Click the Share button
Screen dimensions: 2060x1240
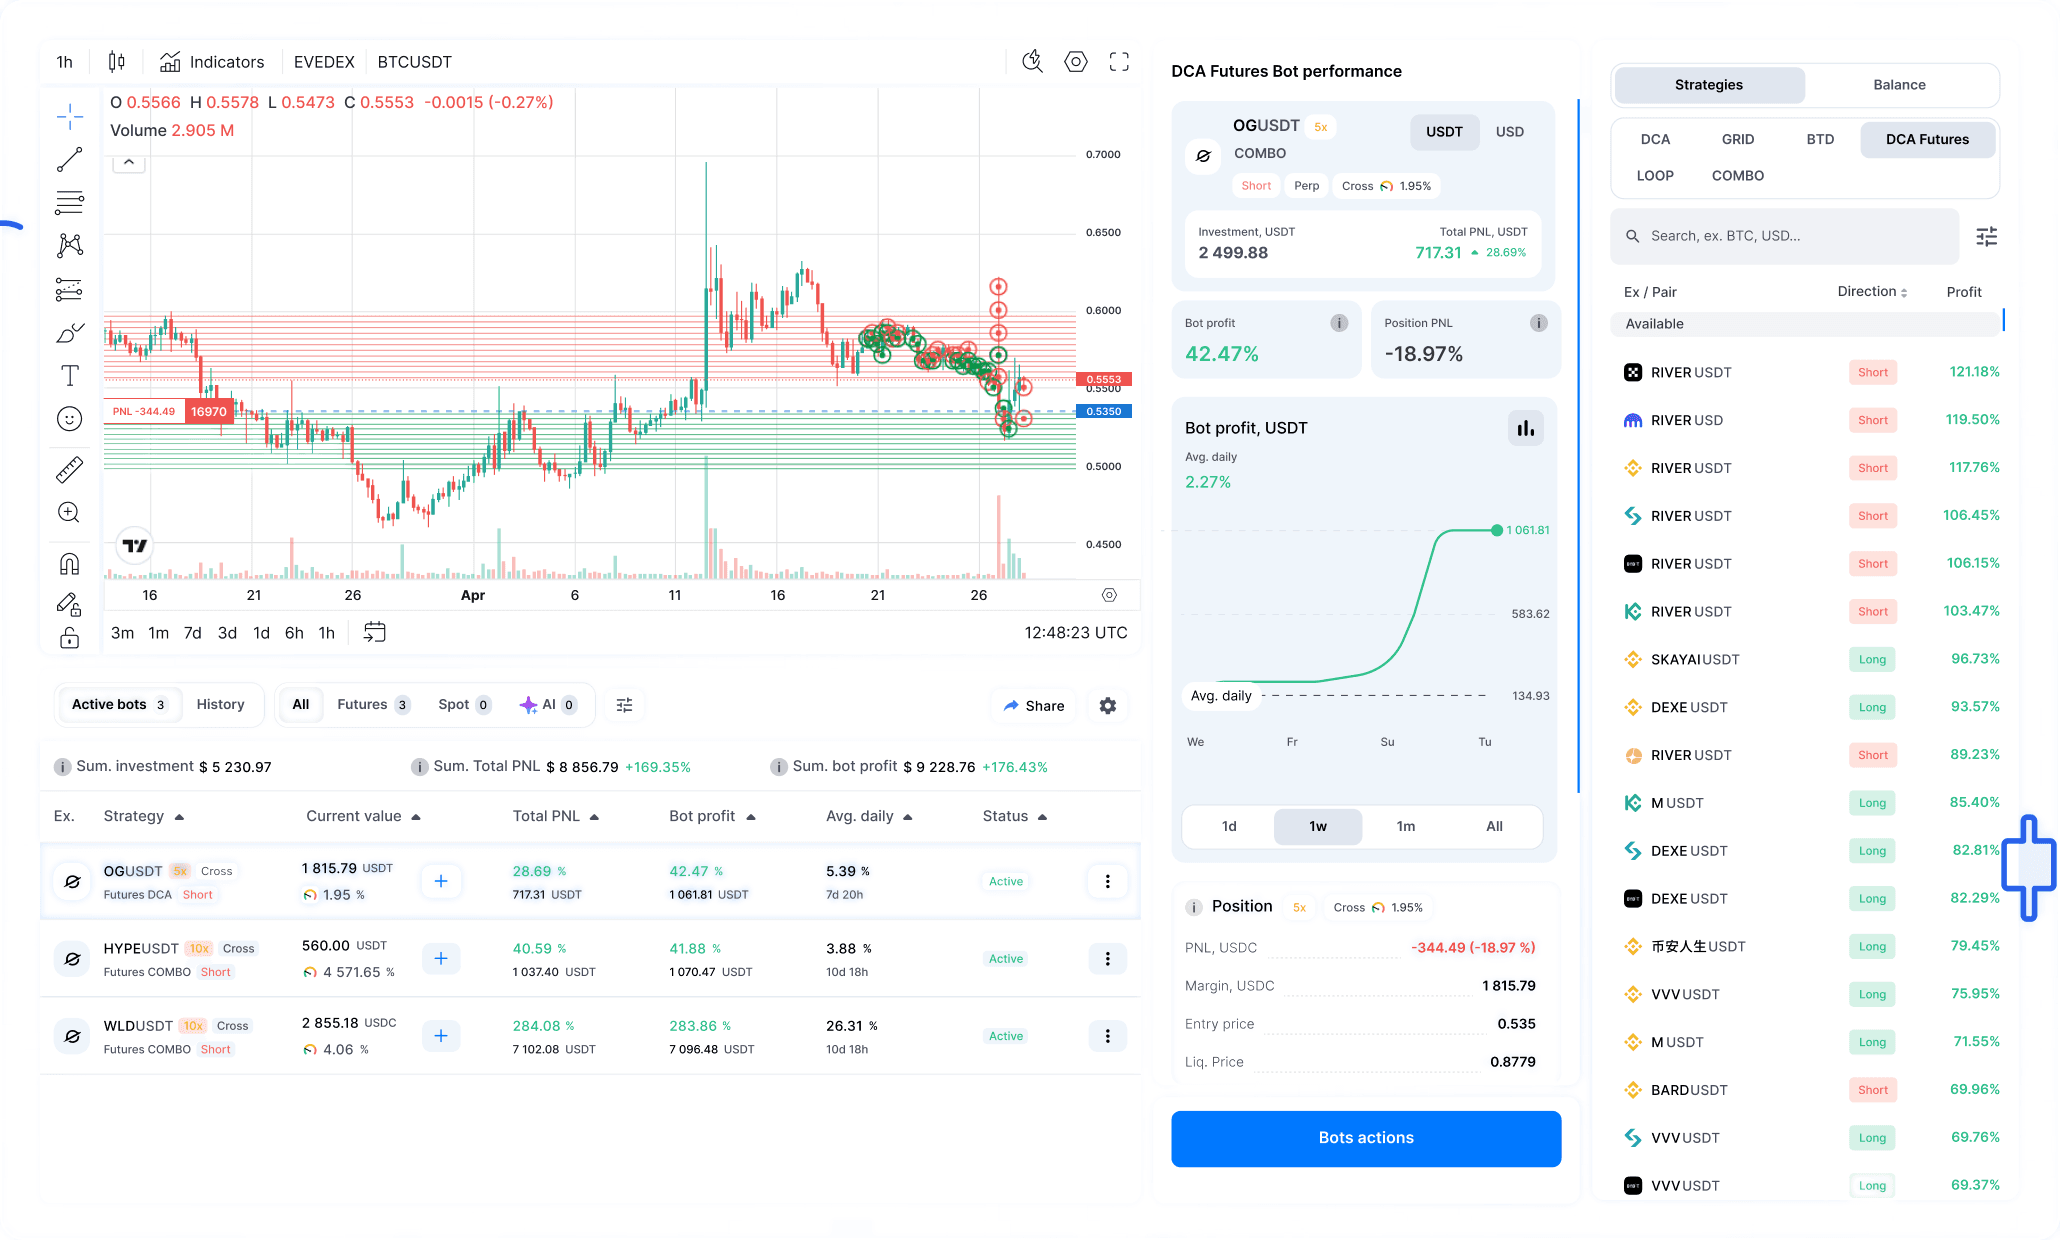(x=1034, y=706)
